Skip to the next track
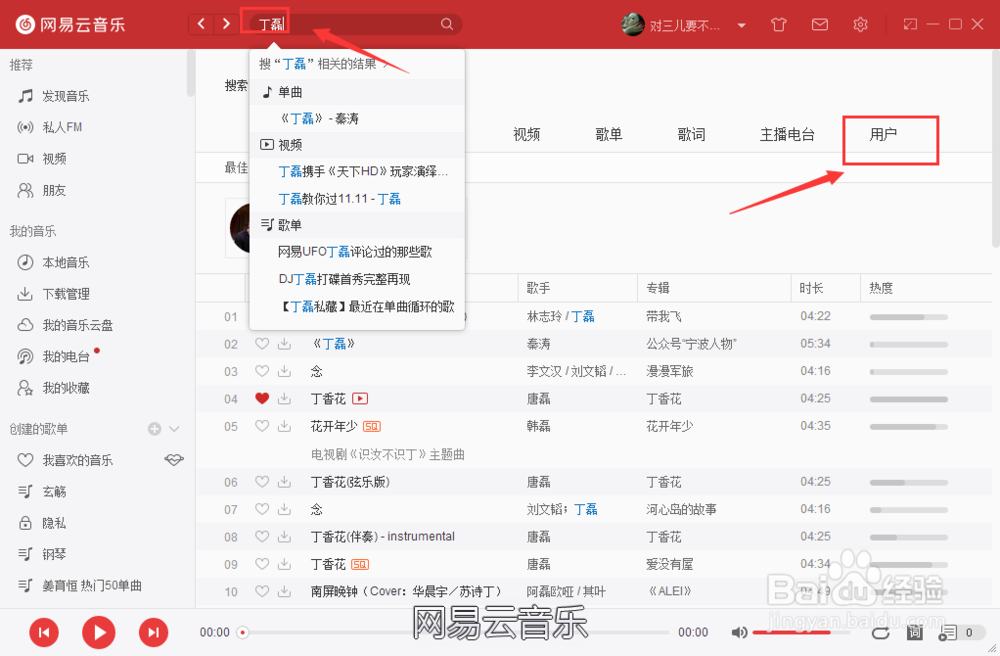1000x656 pixels. (154, 632)
